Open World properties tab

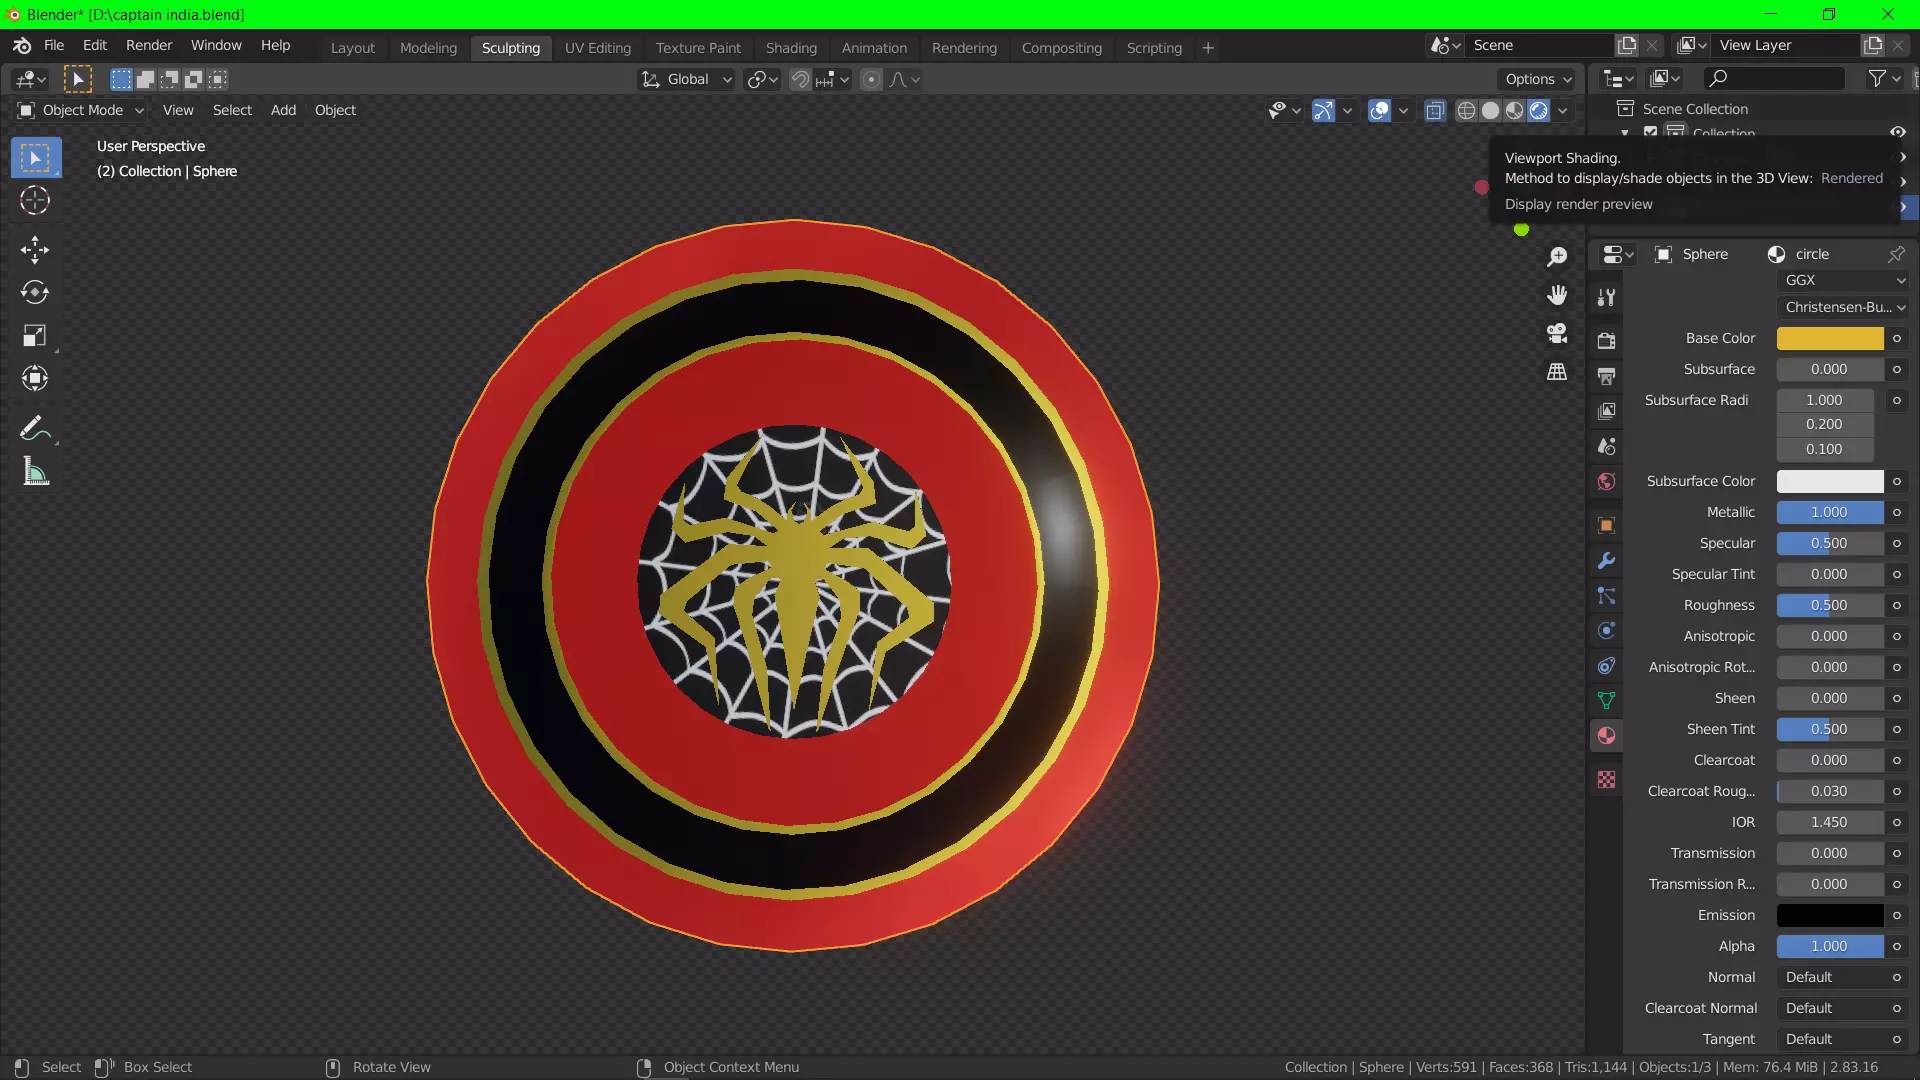coord(1607,481)
